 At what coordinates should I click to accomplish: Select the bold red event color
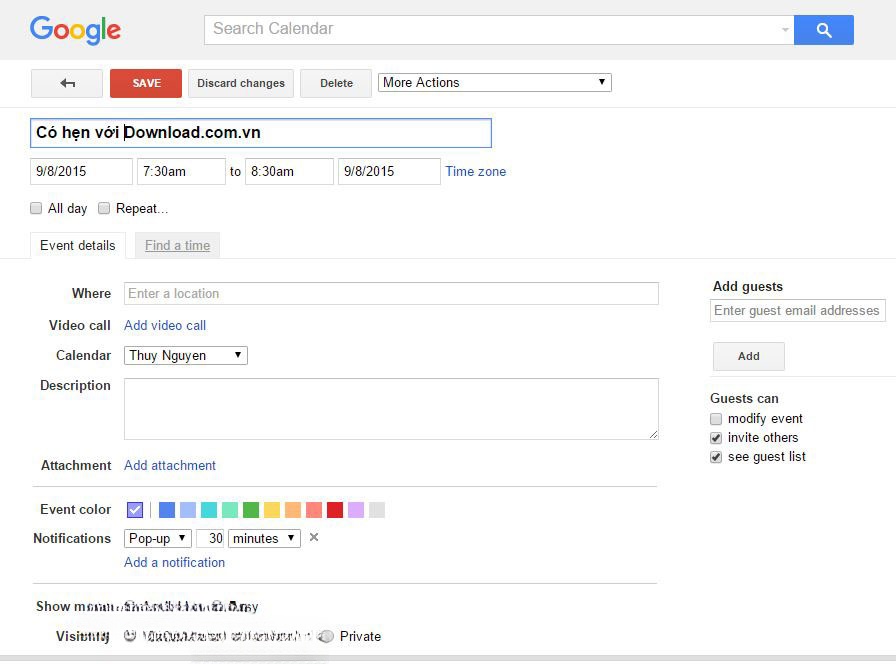point(335,510)
